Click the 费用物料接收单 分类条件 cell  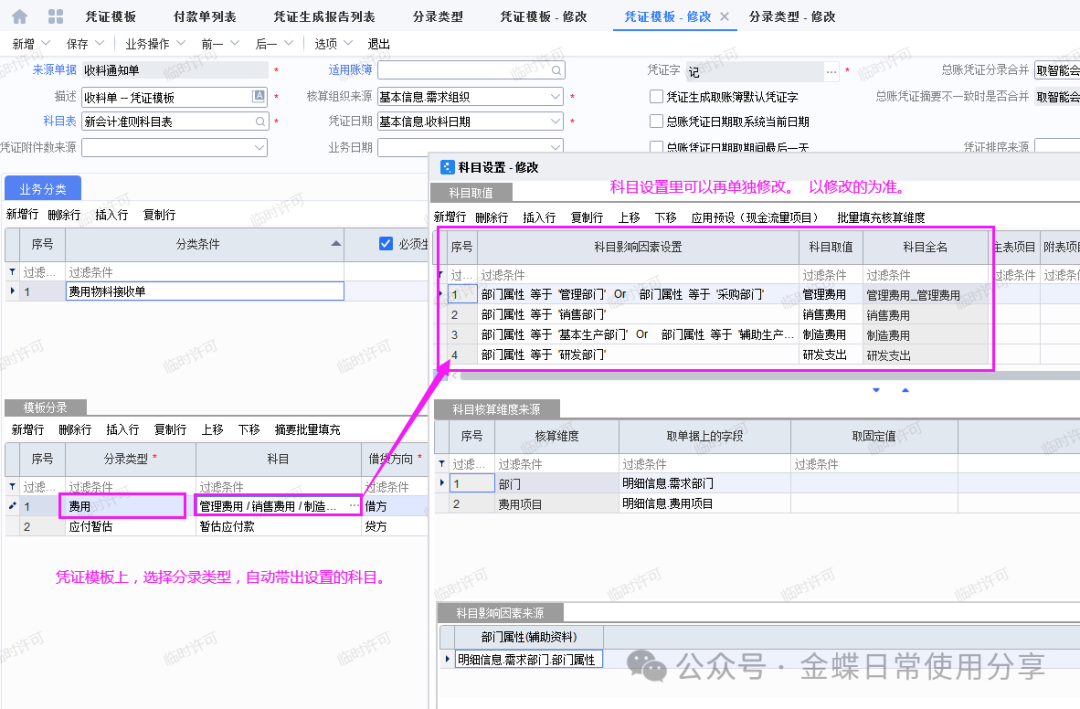pyautogui.click(x=204, y=291)
